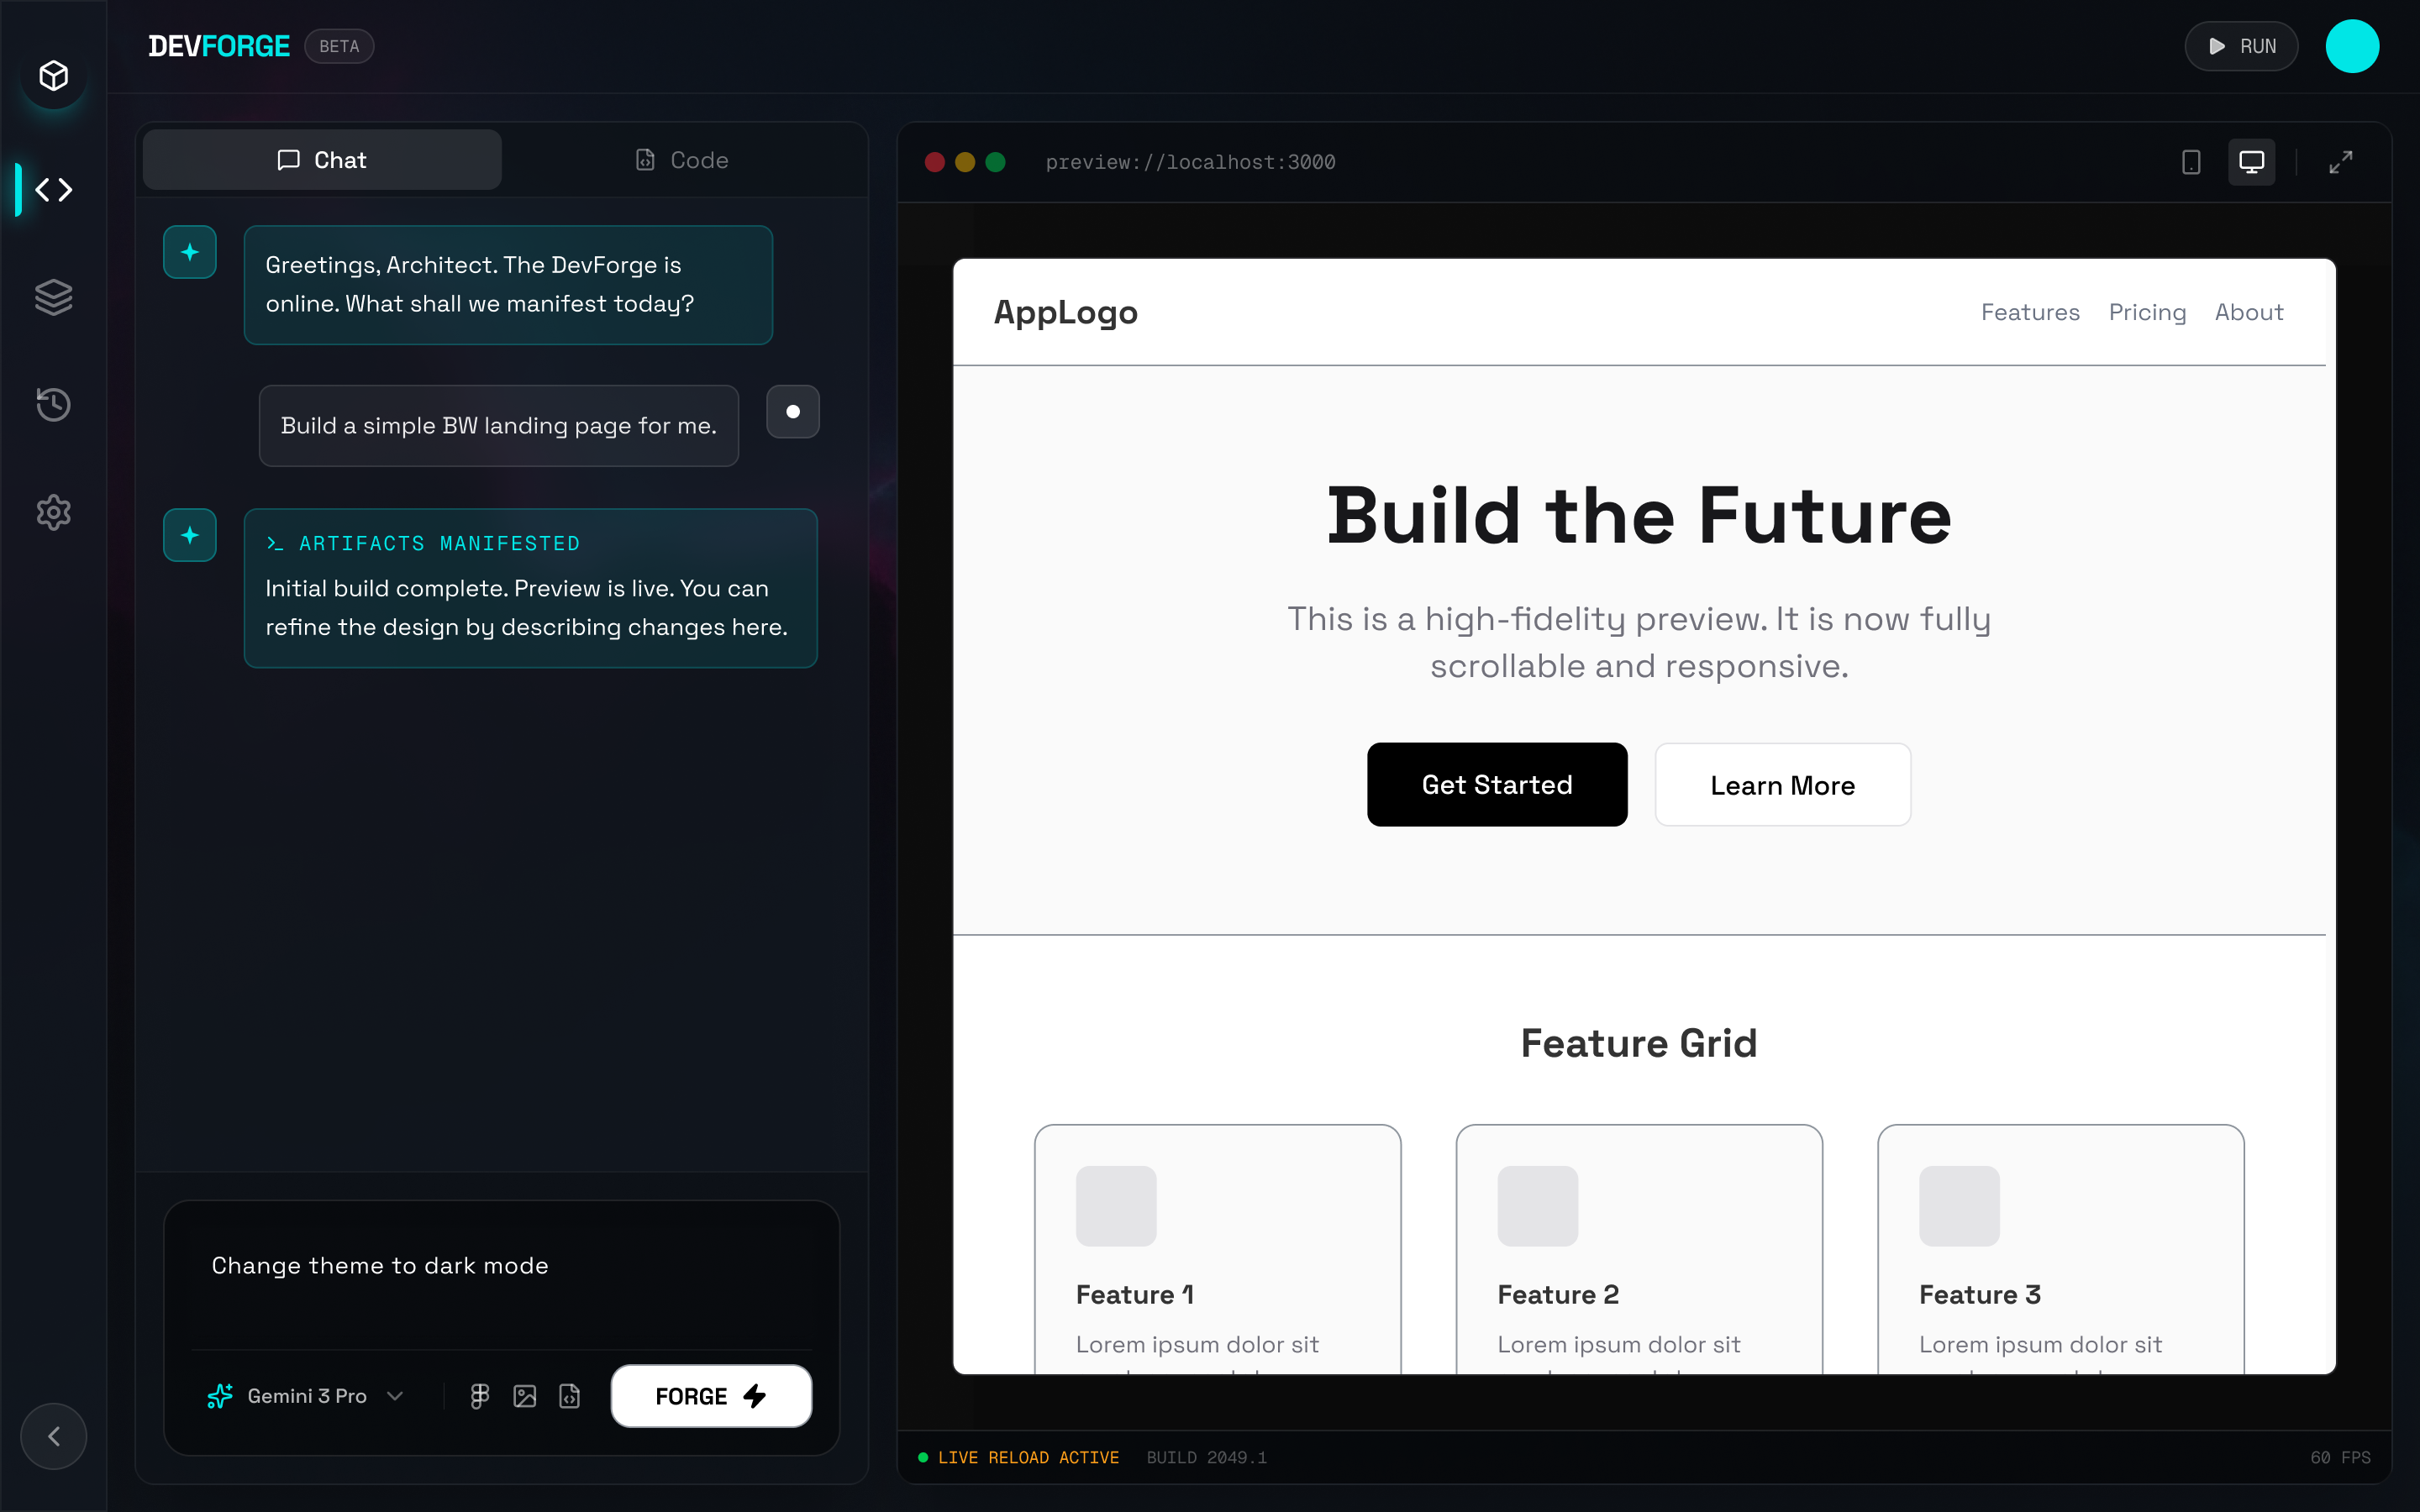Attach a code file icon
This screenshot has width=2420, height=1512.
tap(569, 1396)
